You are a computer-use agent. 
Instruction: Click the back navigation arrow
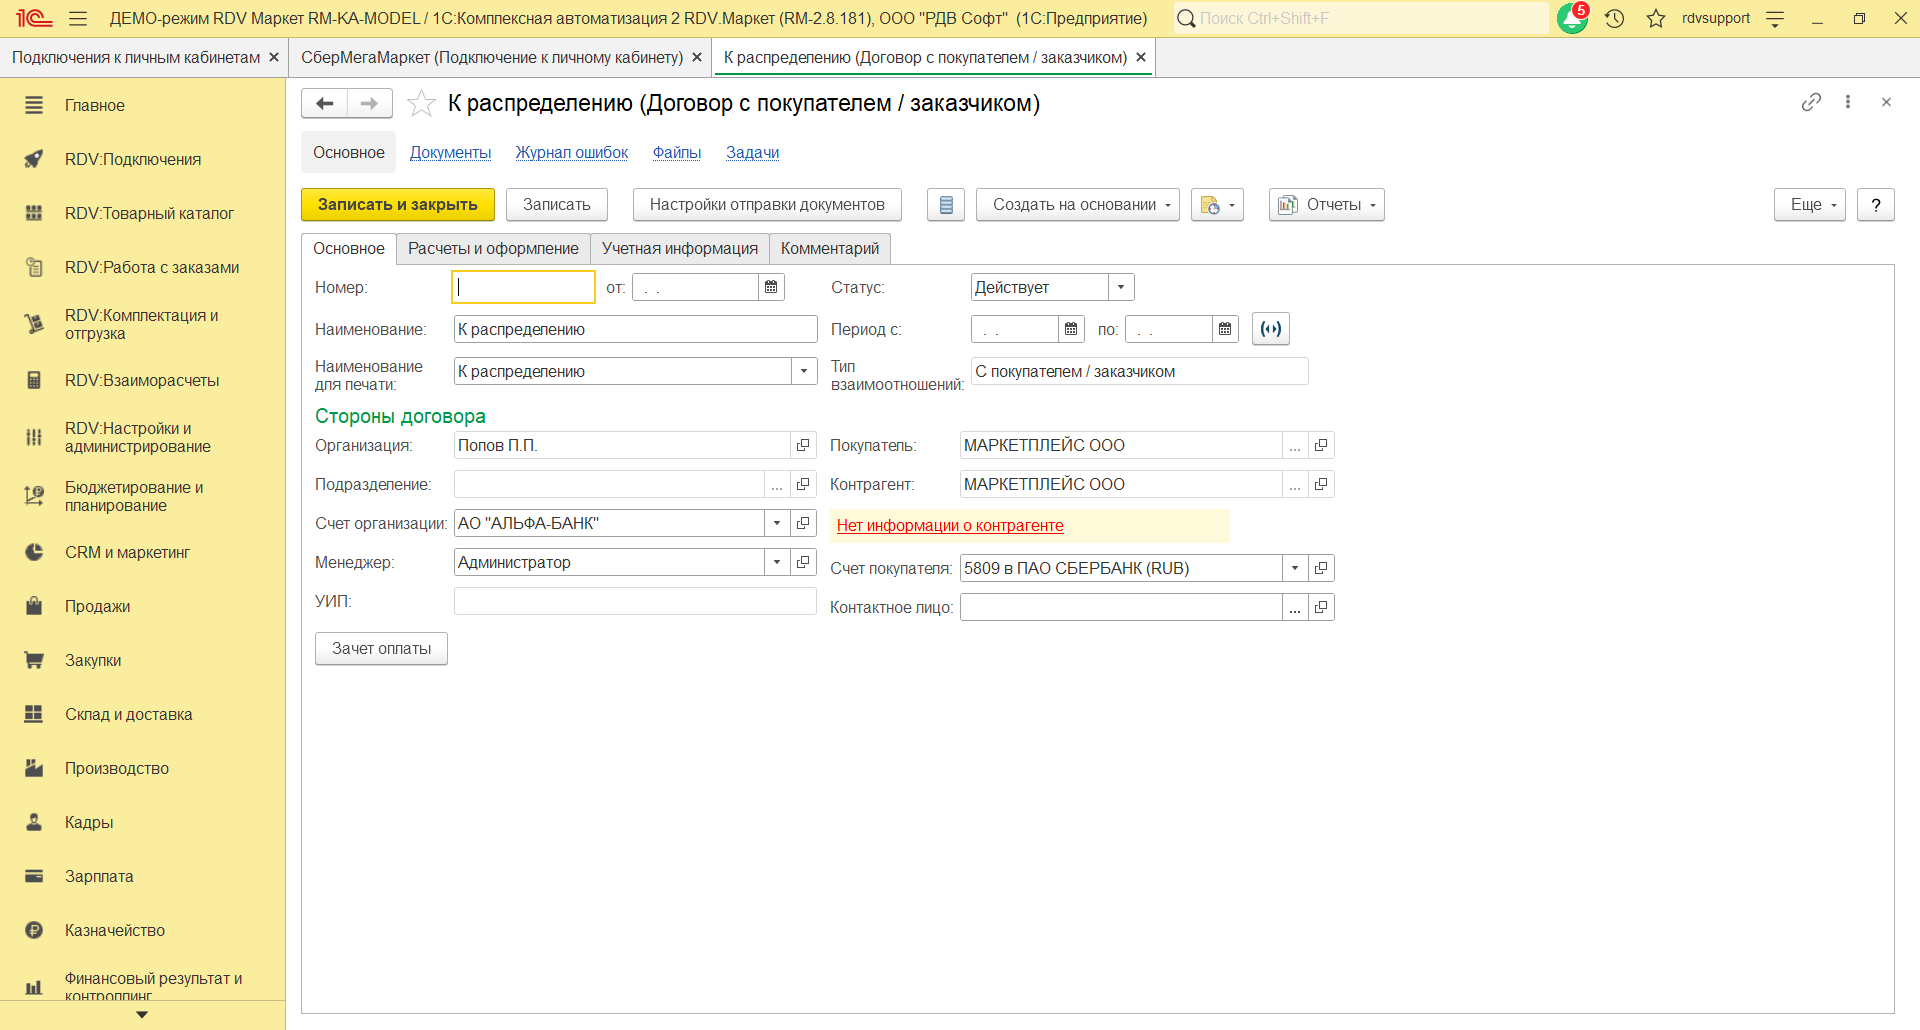(324, 104)
